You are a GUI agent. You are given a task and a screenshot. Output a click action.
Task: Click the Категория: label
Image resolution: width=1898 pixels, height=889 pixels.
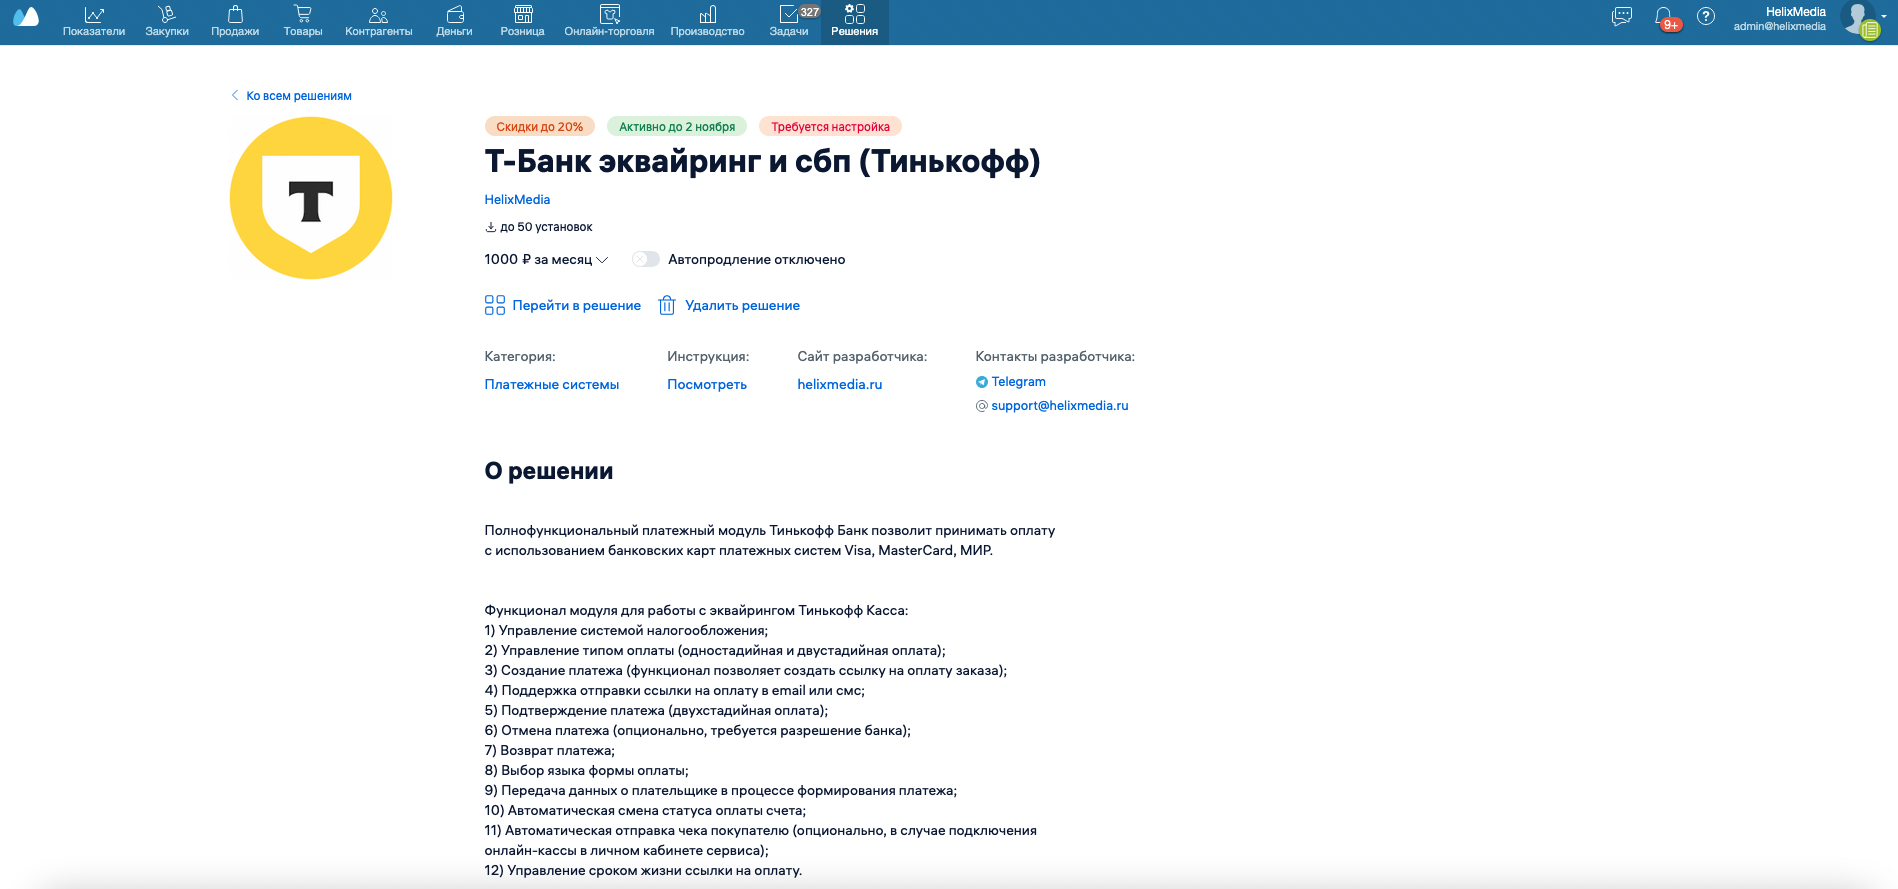pyautogui.click(x=520, y=357)
